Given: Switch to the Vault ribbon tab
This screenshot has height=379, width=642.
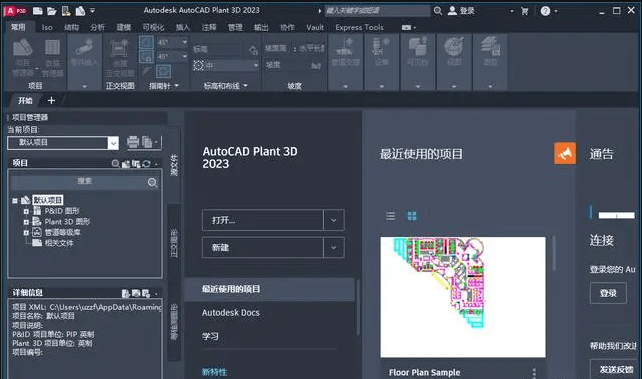Looking at the screenshot, I should [x=315, y=27].
